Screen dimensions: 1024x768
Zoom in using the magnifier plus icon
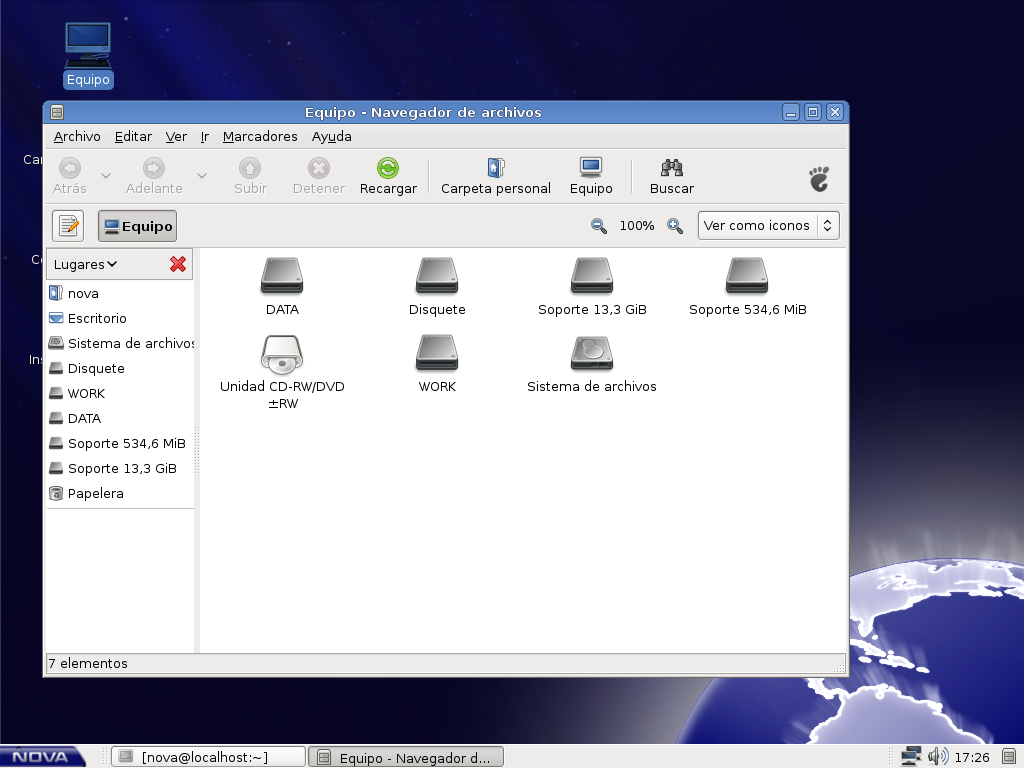tap(674, 226)
